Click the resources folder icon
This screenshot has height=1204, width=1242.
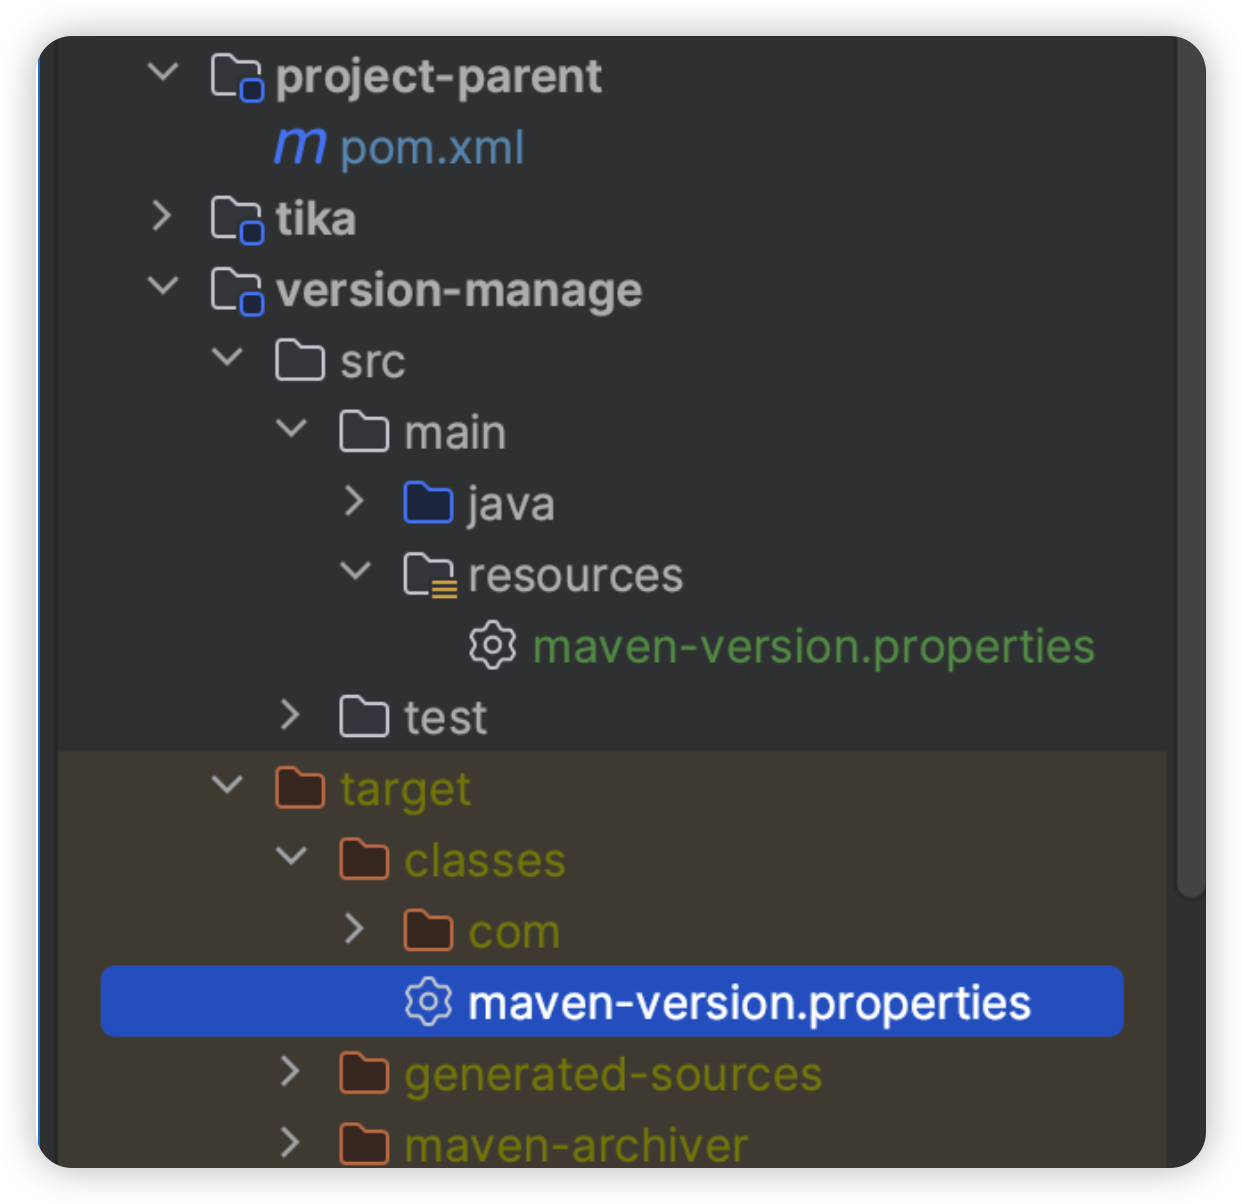(430, 575)
